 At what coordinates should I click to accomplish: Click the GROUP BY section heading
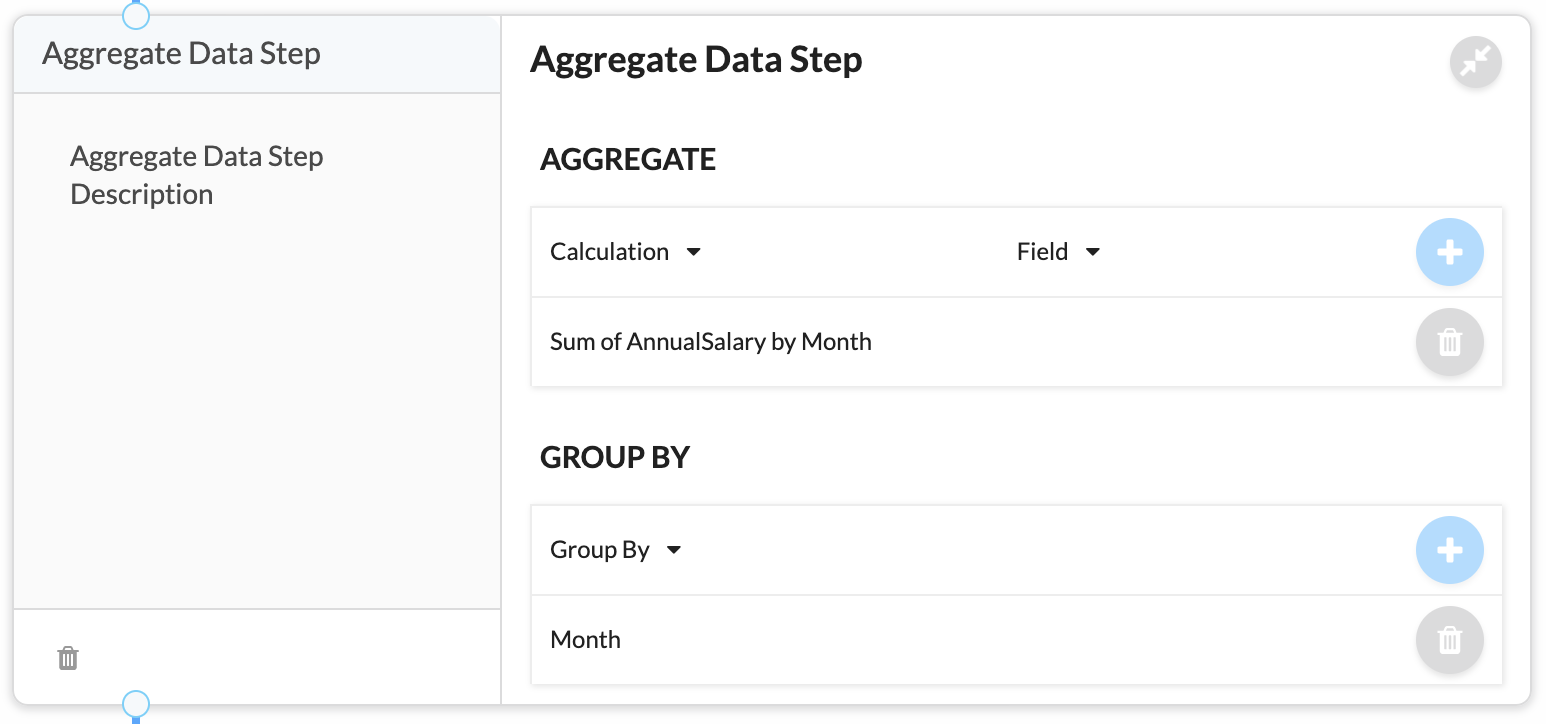pos(615,457)
